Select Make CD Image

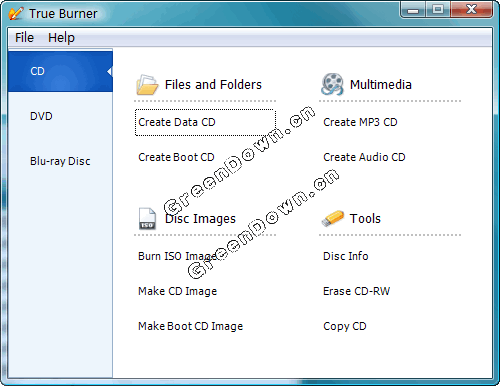click(x=178, y=291)
